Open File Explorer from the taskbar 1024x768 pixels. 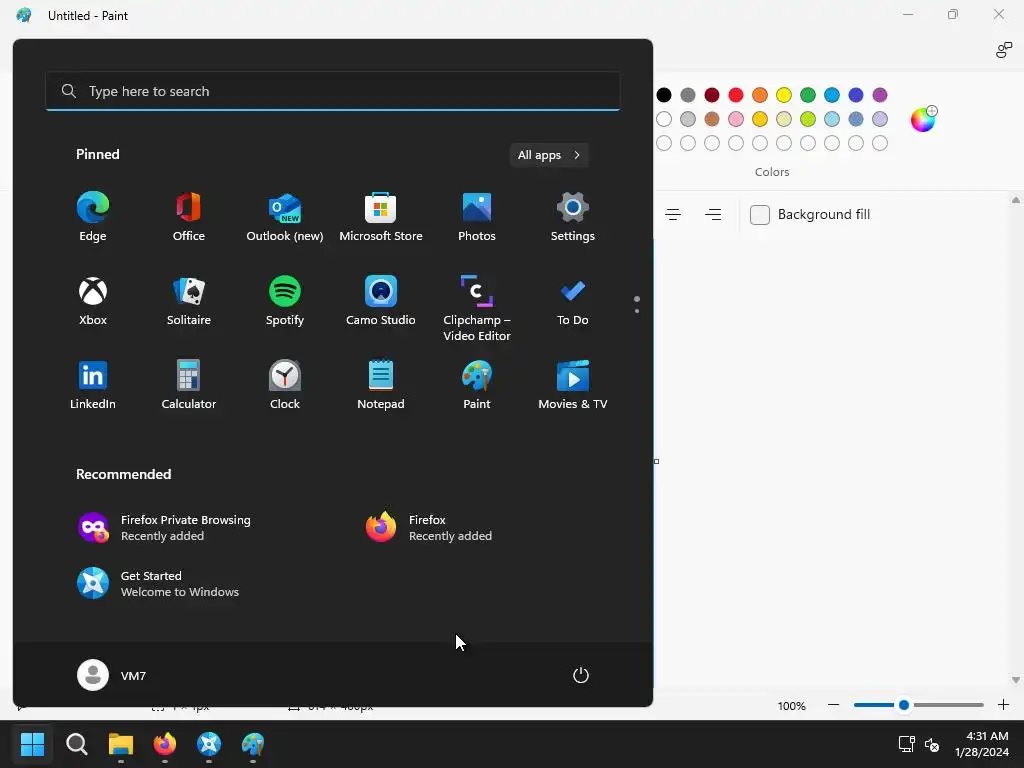121,744
